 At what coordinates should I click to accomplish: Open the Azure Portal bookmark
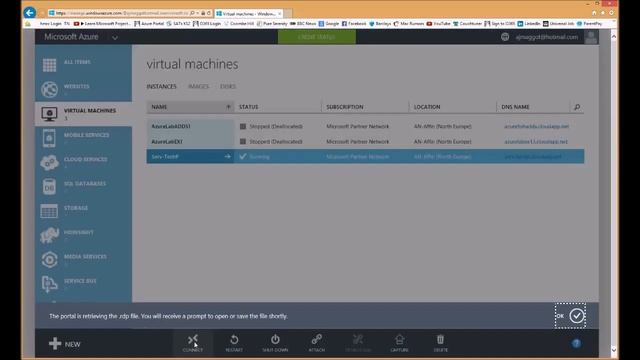click(149, 24)
